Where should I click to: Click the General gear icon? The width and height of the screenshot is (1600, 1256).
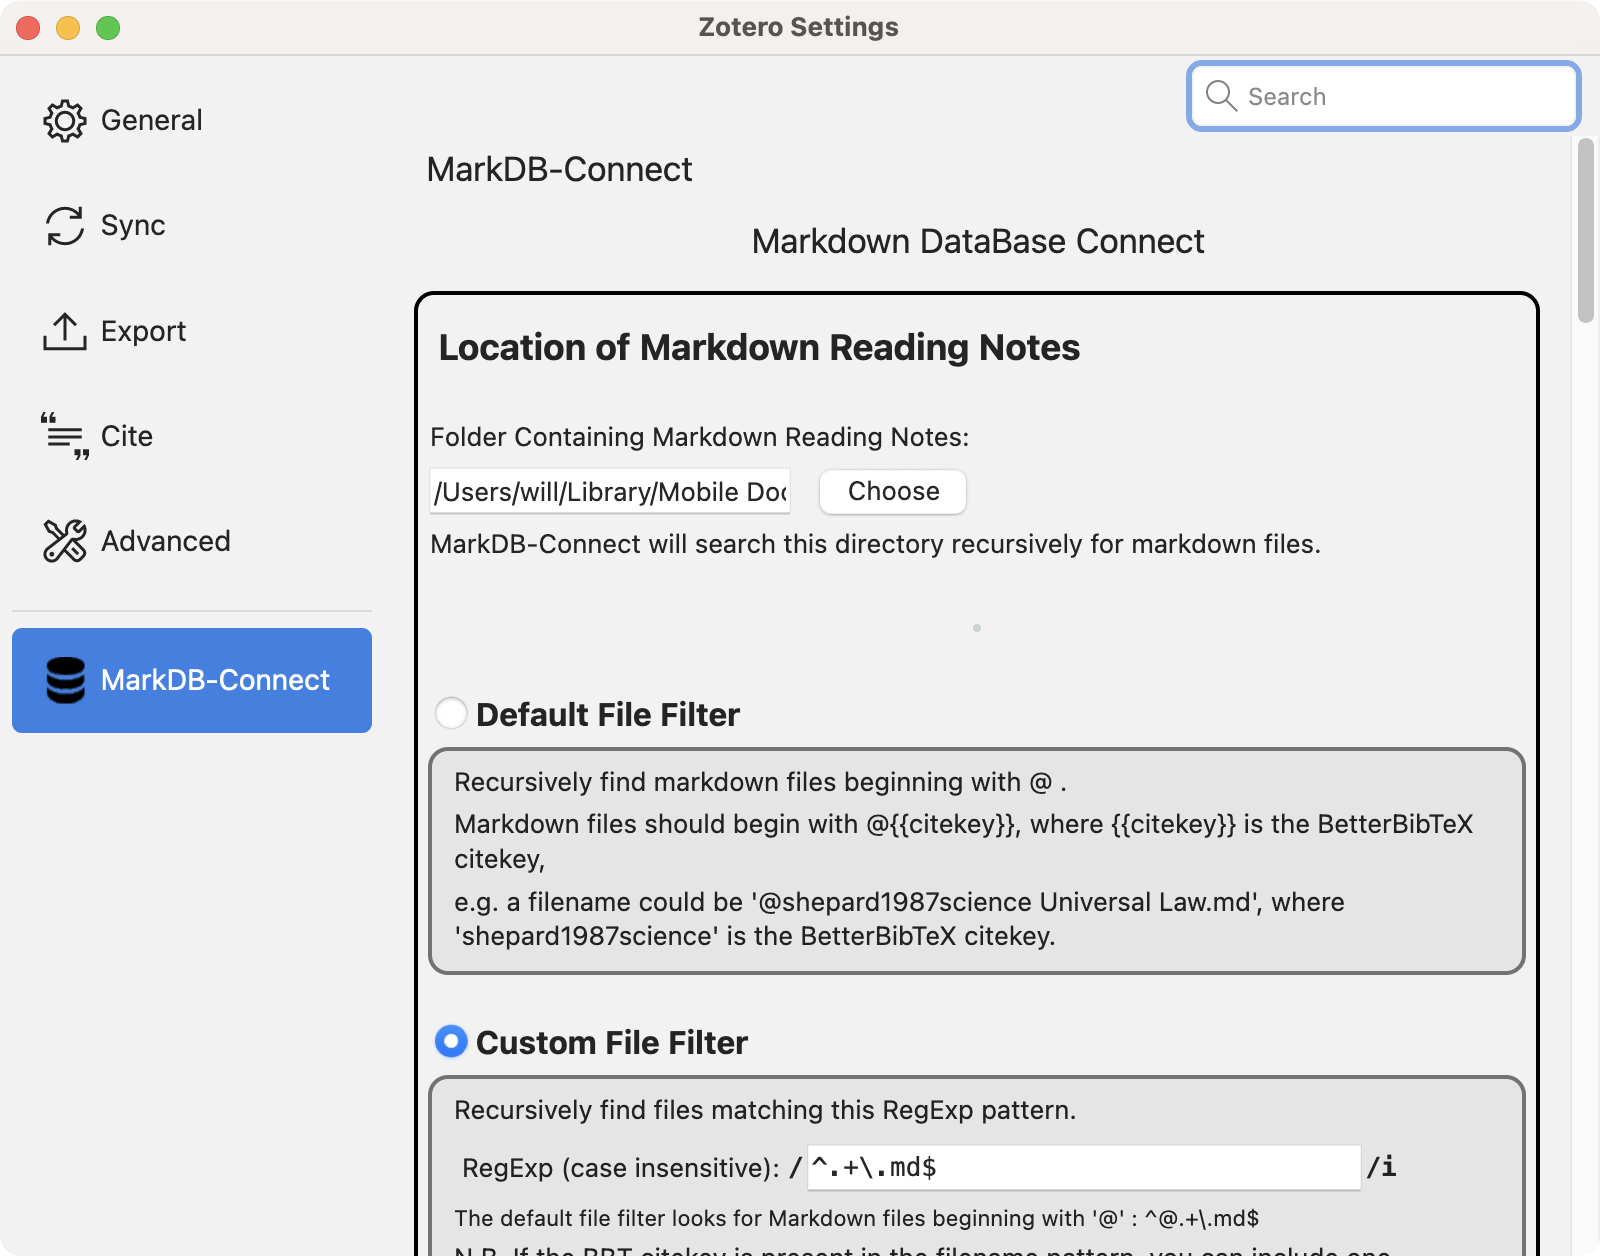[65, 121]
